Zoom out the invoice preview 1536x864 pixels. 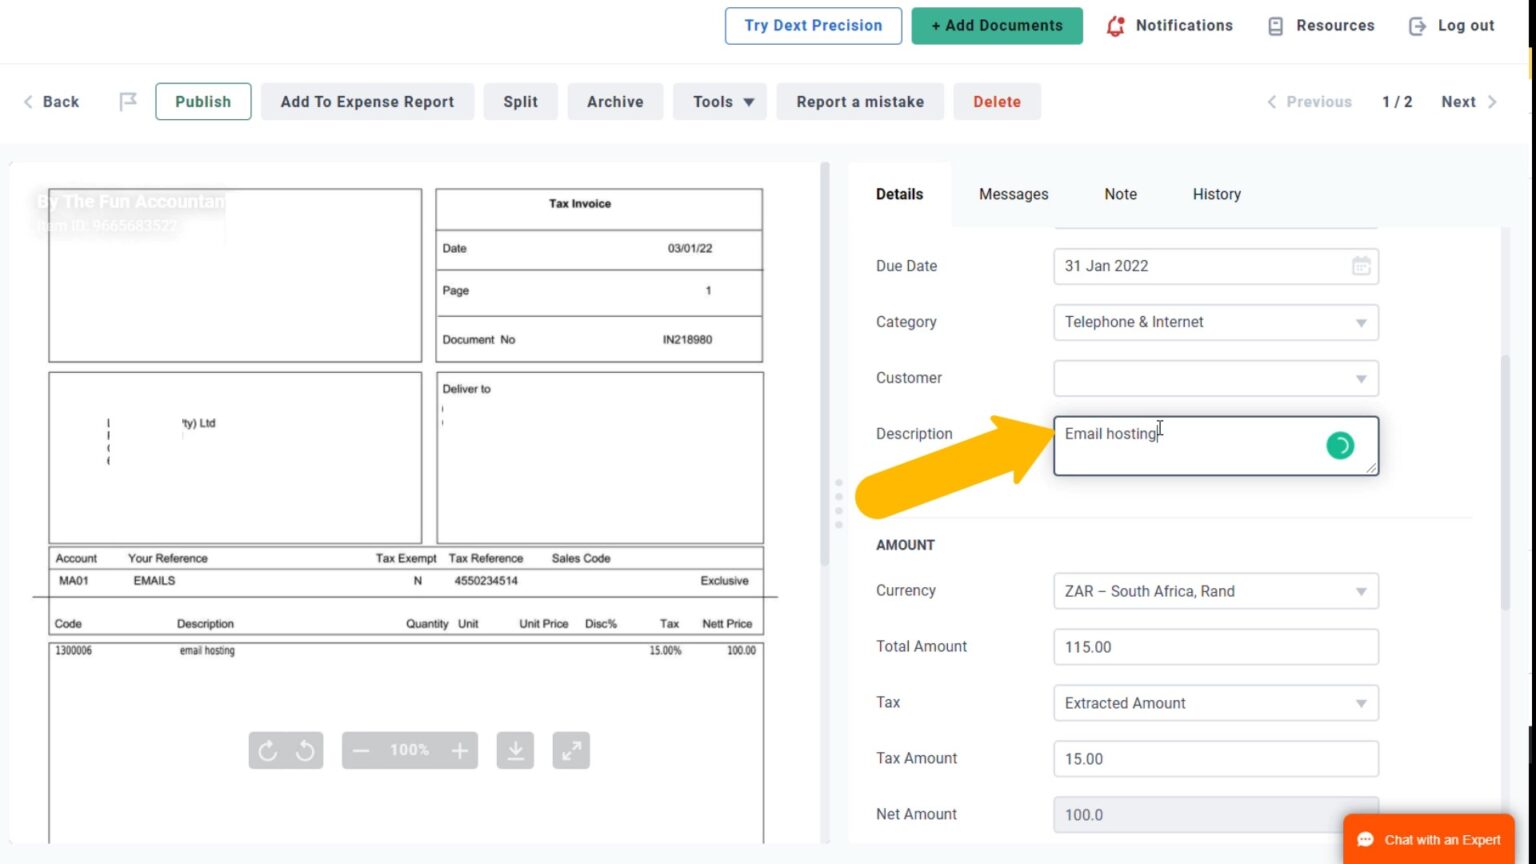[361, 751]
